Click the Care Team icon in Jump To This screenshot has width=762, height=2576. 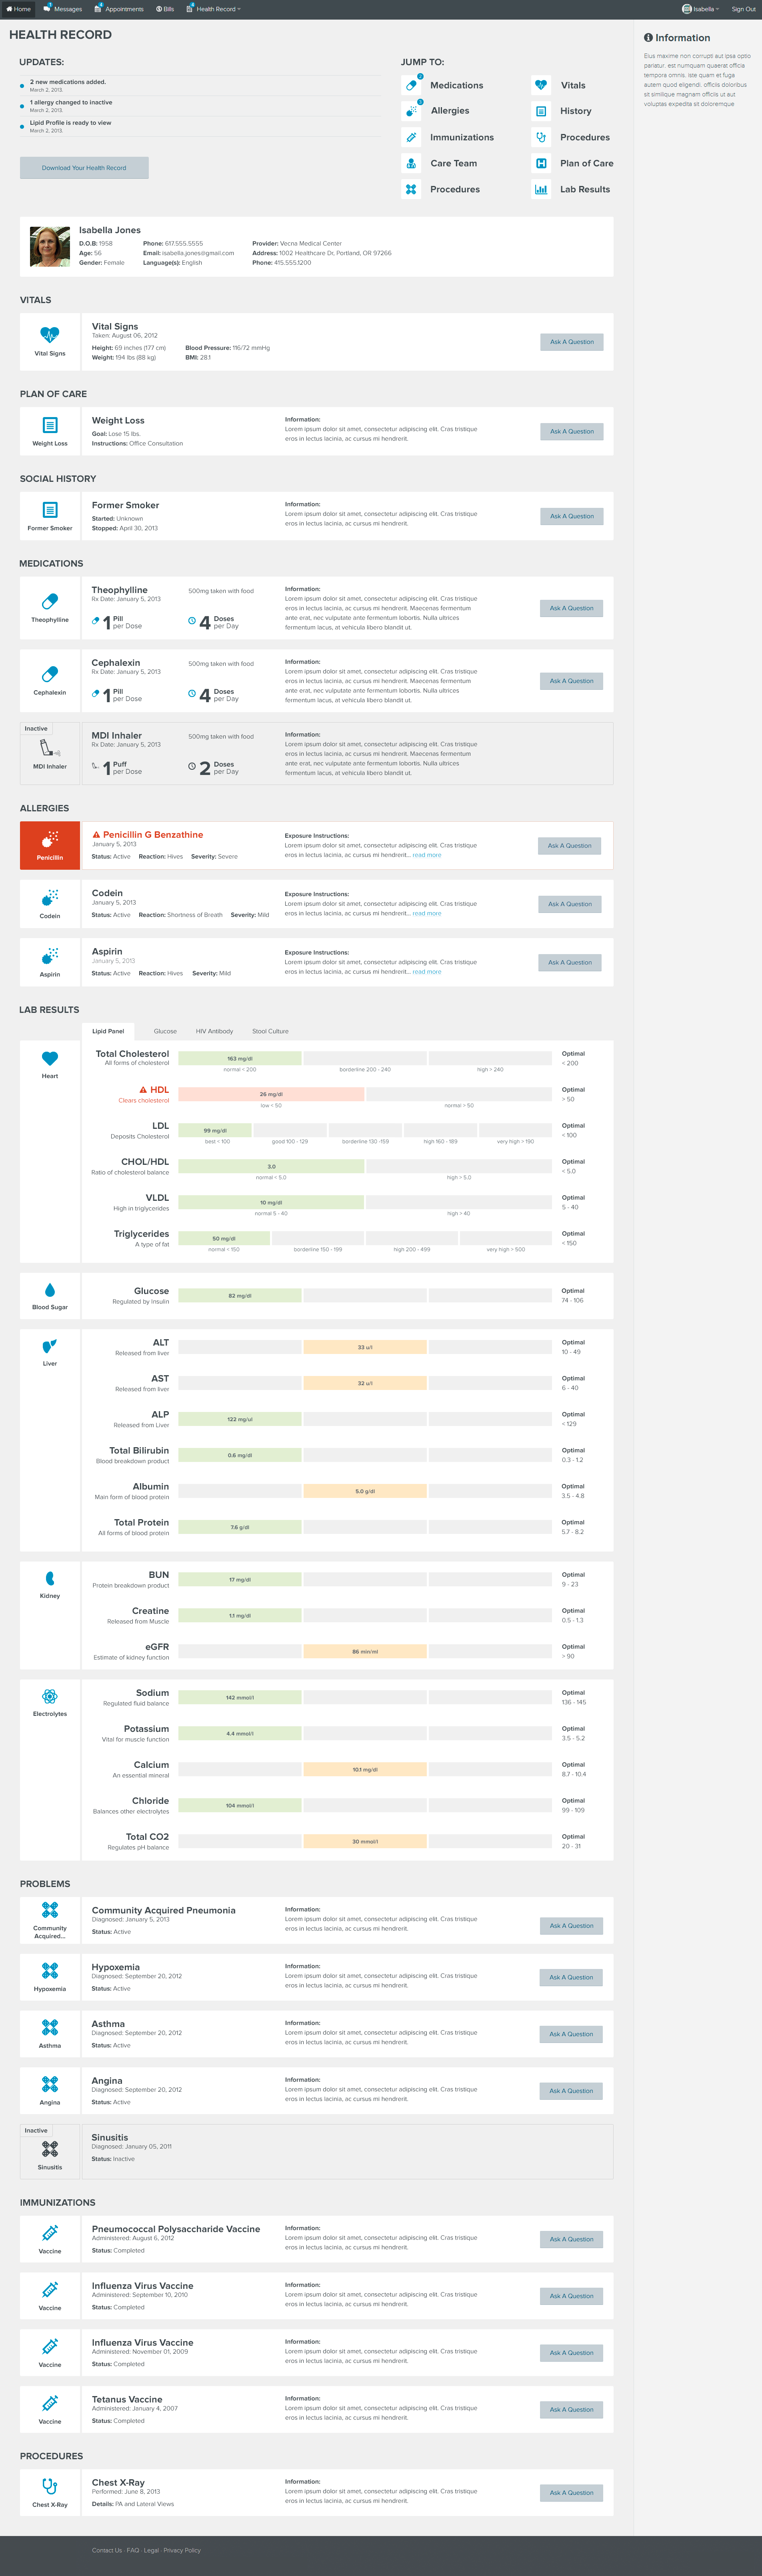411,163
